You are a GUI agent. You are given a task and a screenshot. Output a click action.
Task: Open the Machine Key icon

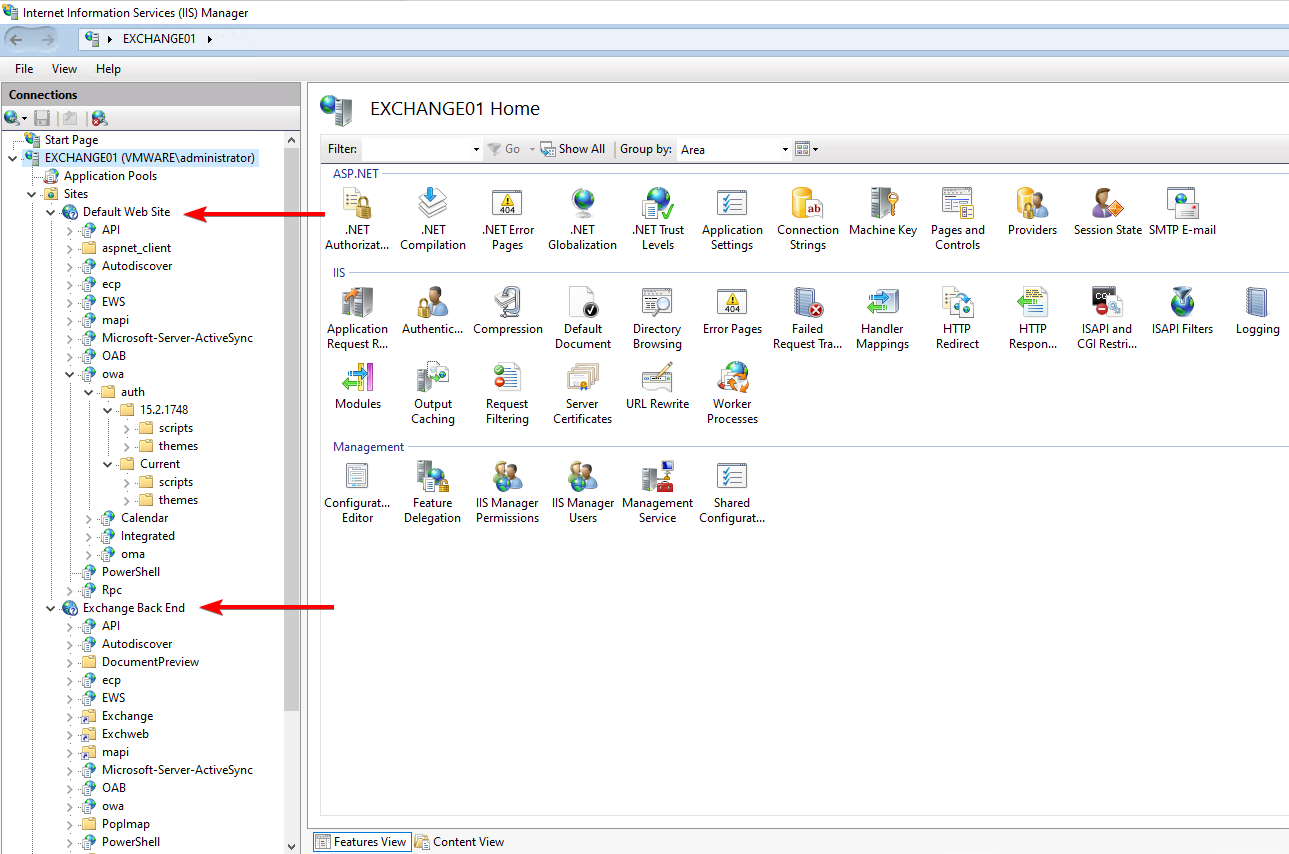coord(882,206)
